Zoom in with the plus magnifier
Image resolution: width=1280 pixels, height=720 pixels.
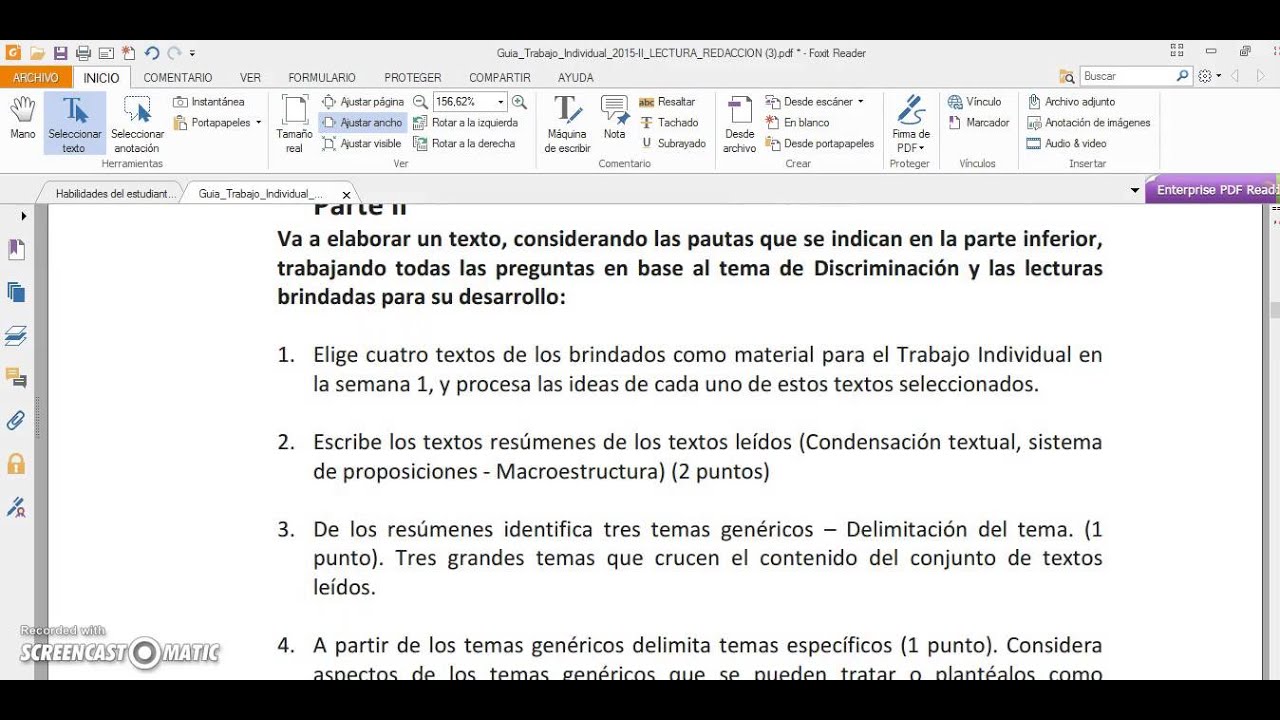518,101
